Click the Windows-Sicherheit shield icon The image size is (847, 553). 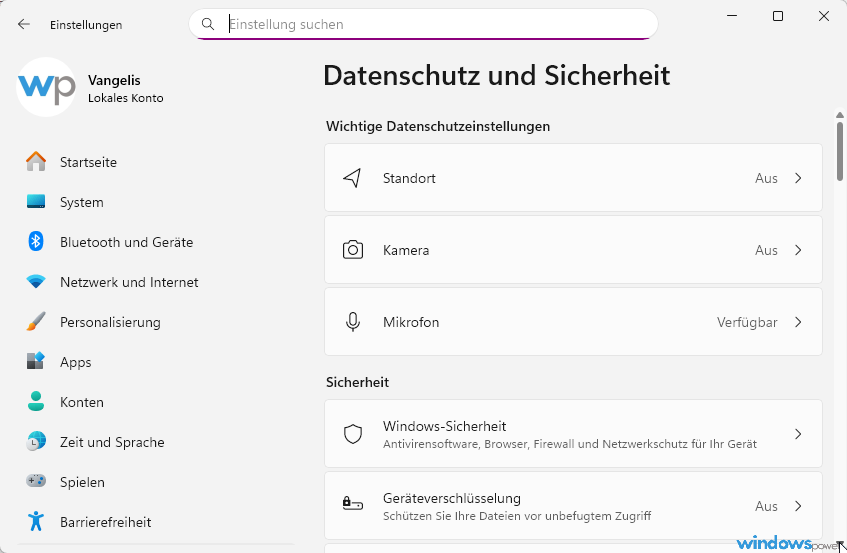point(353,434)
